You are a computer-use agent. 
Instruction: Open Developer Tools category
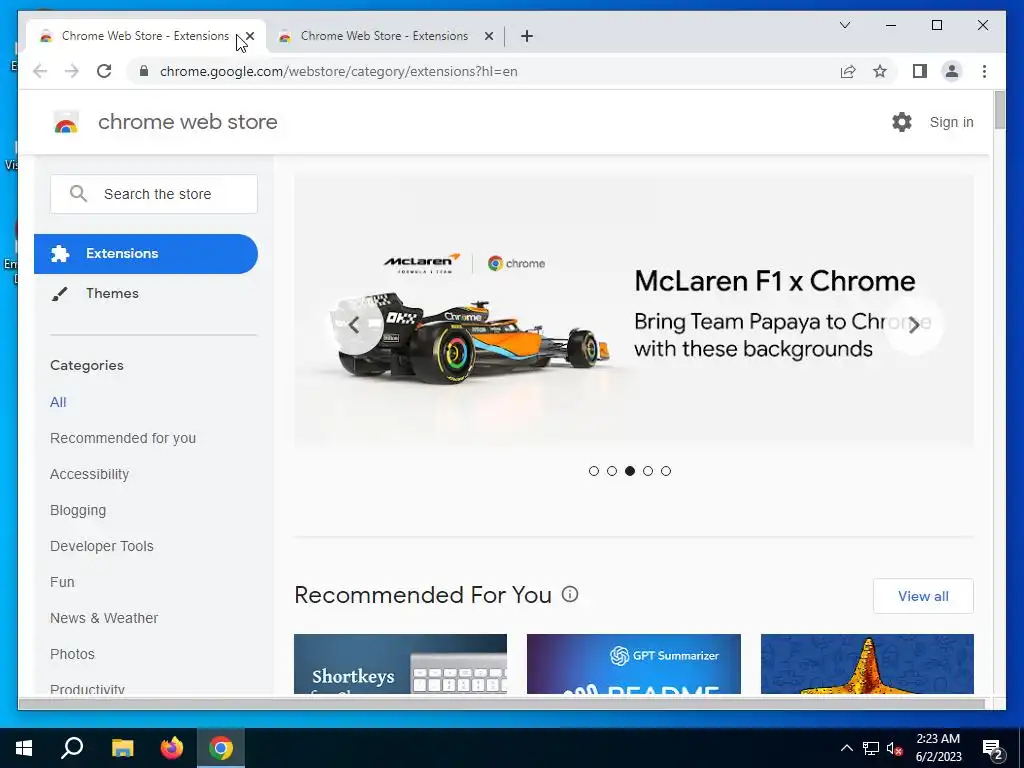[102, 546]
